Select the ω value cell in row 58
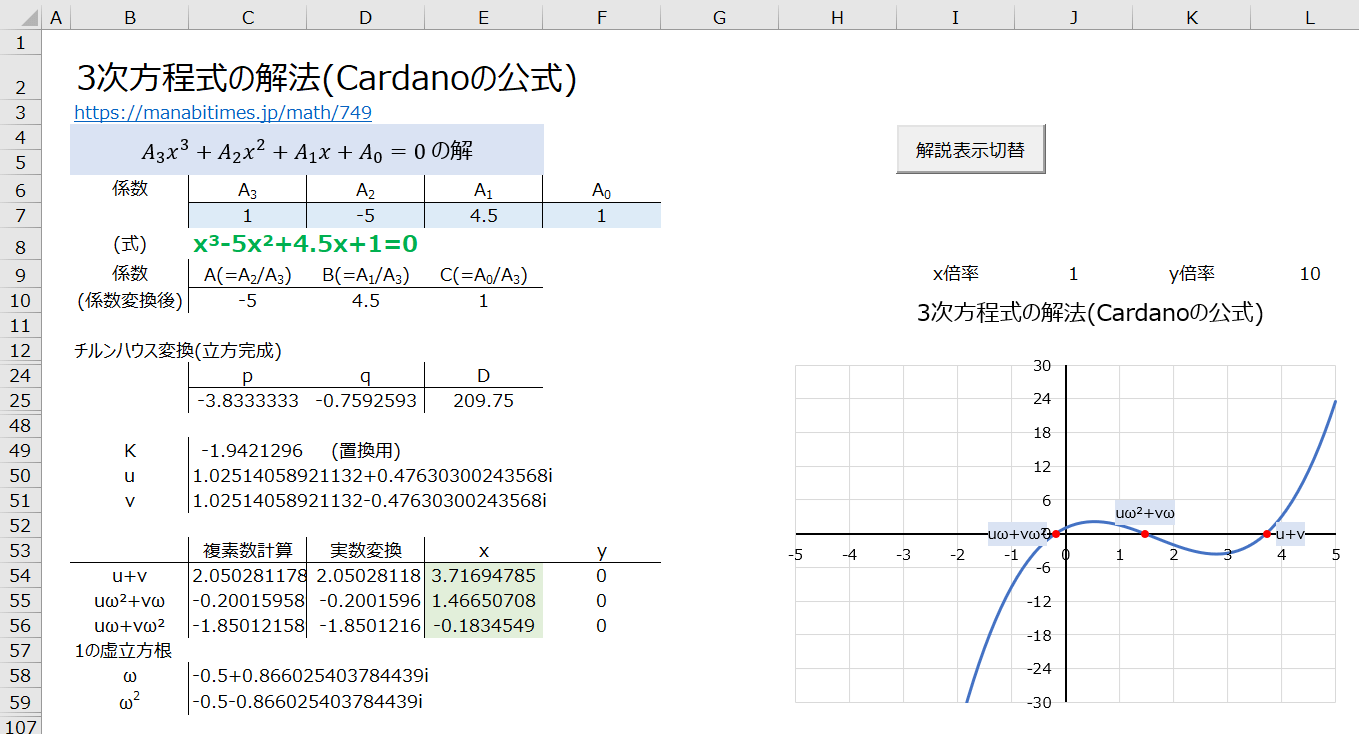The image size is (1359, 734). 308,676
